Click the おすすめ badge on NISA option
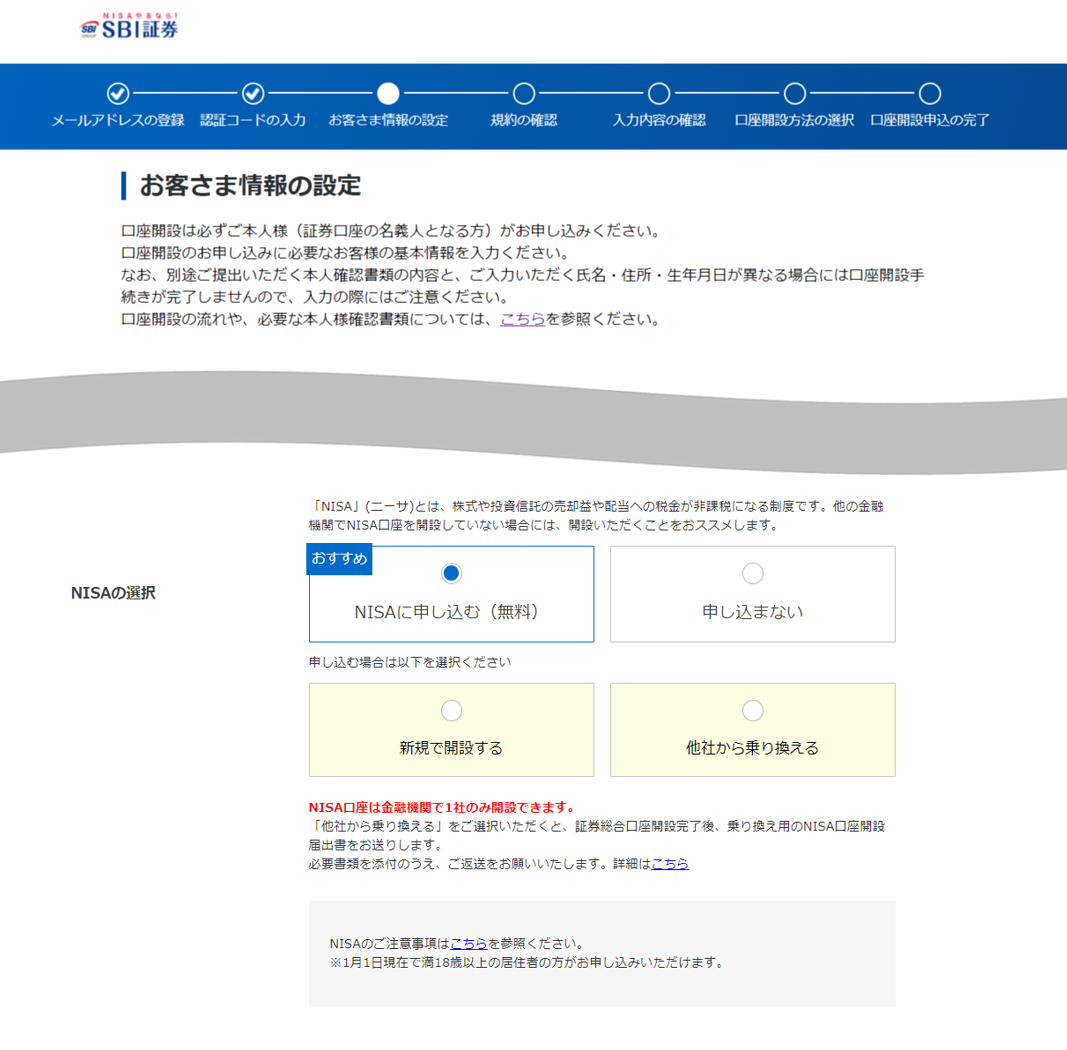Viewport: 1067px width, 1050px height. coord(338,559)
